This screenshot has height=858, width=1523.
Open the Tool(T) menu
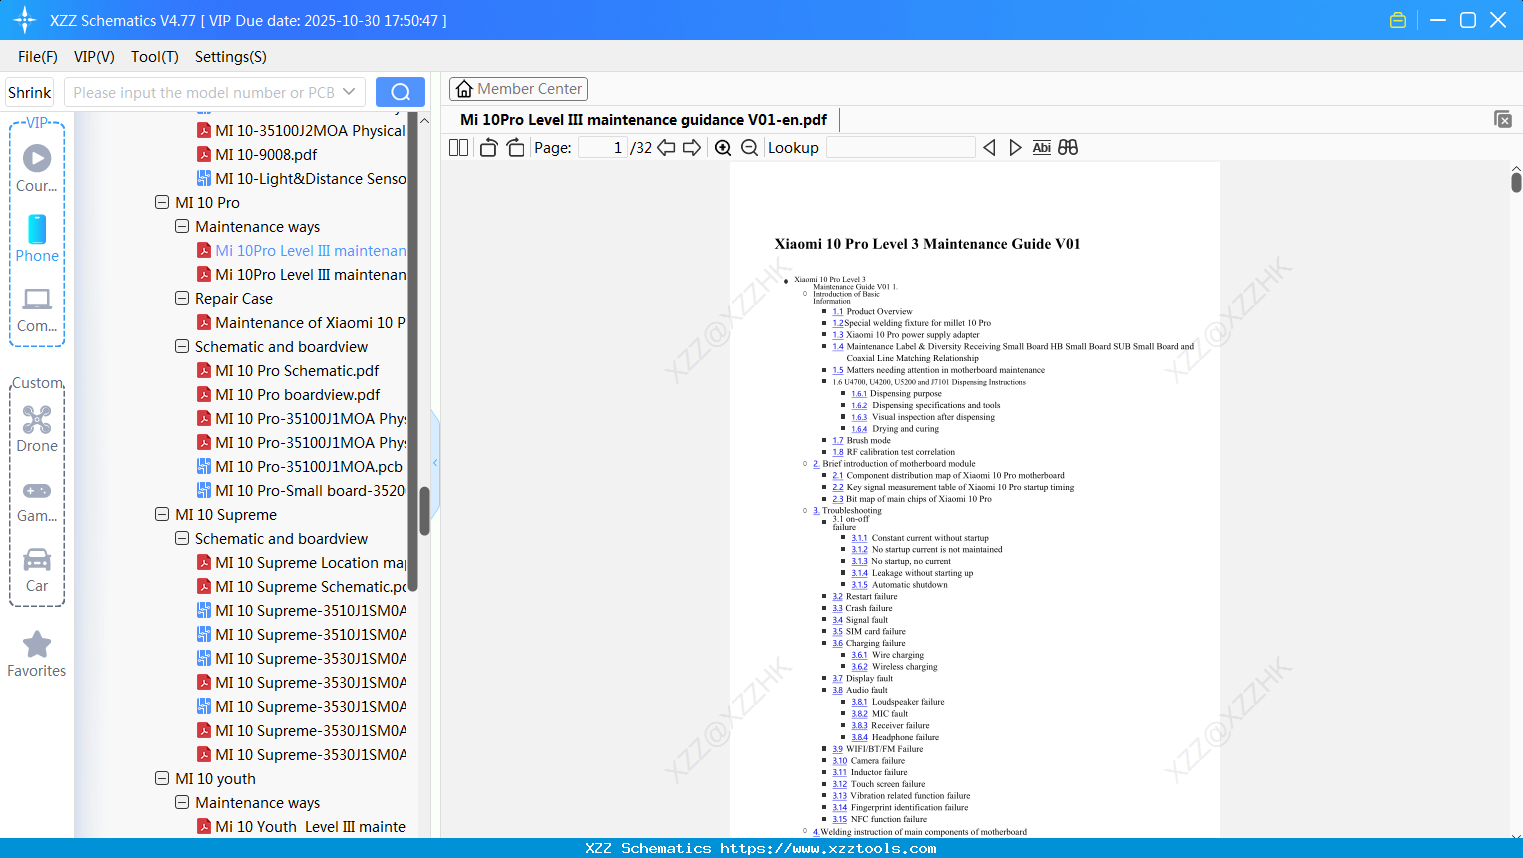click(155, 57)
